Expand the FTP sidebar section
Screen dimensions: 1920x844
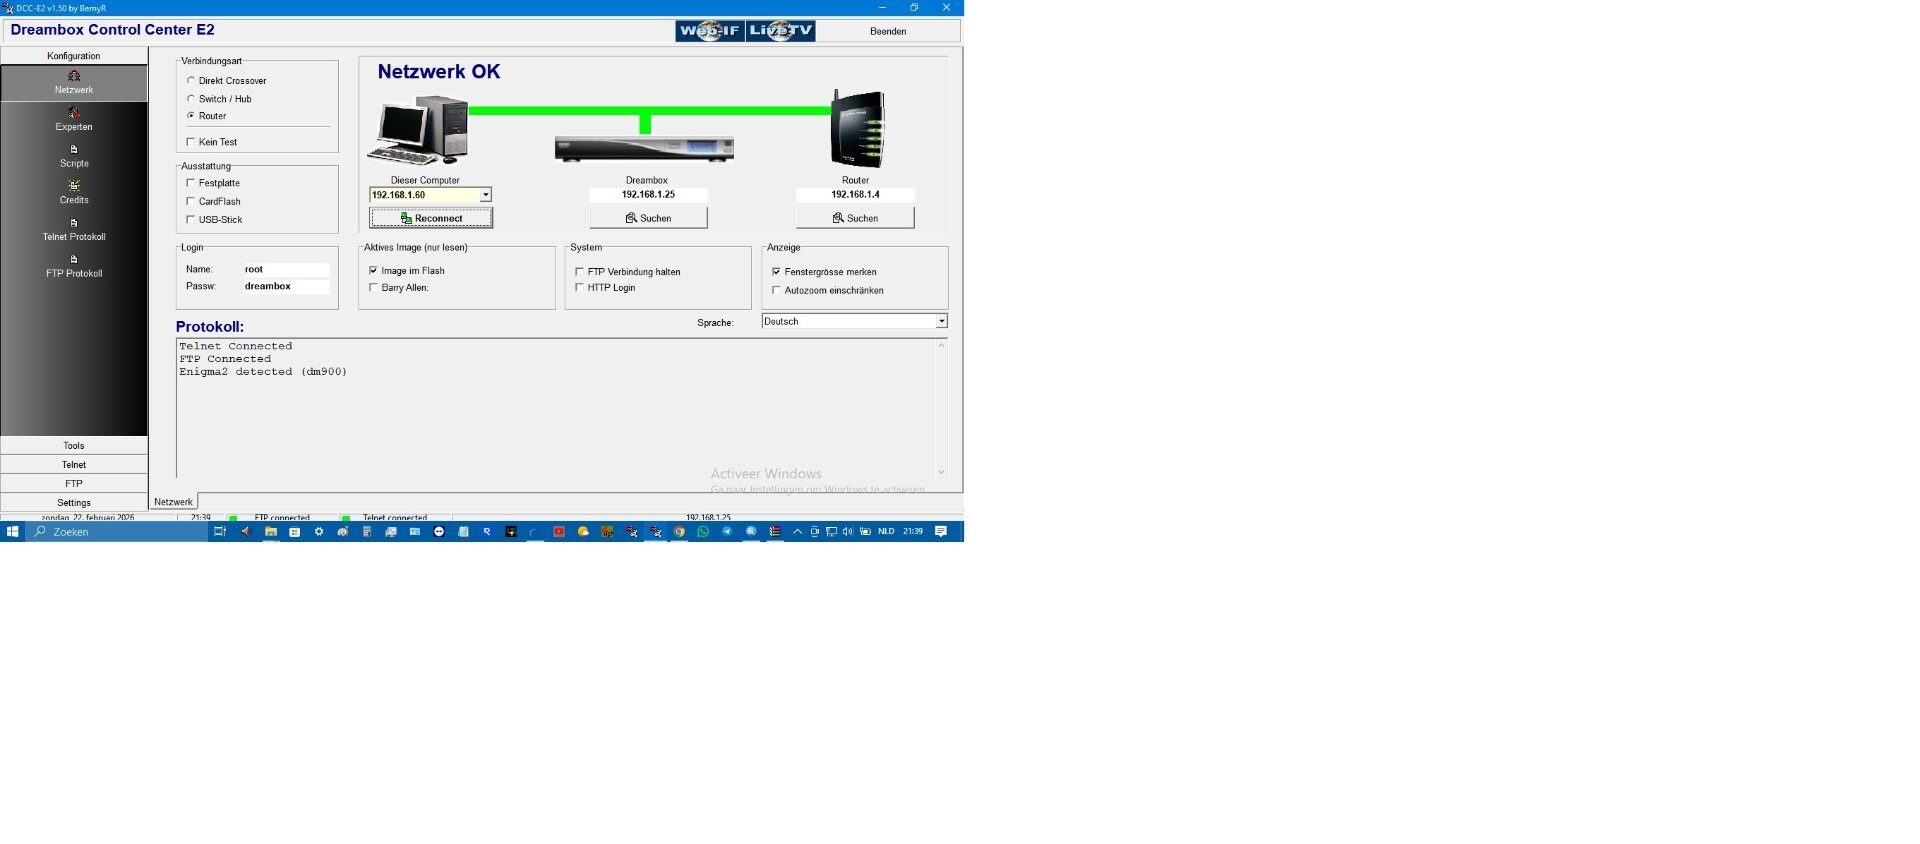pos(74,484)
